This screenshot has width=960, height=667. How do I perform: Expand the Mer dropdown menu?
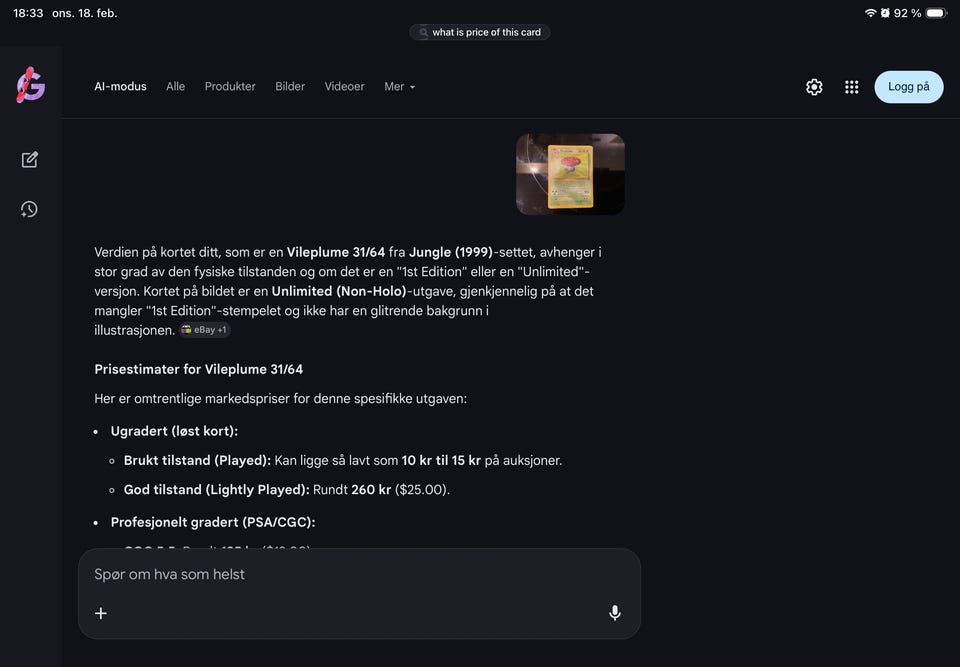pos(399,87)
